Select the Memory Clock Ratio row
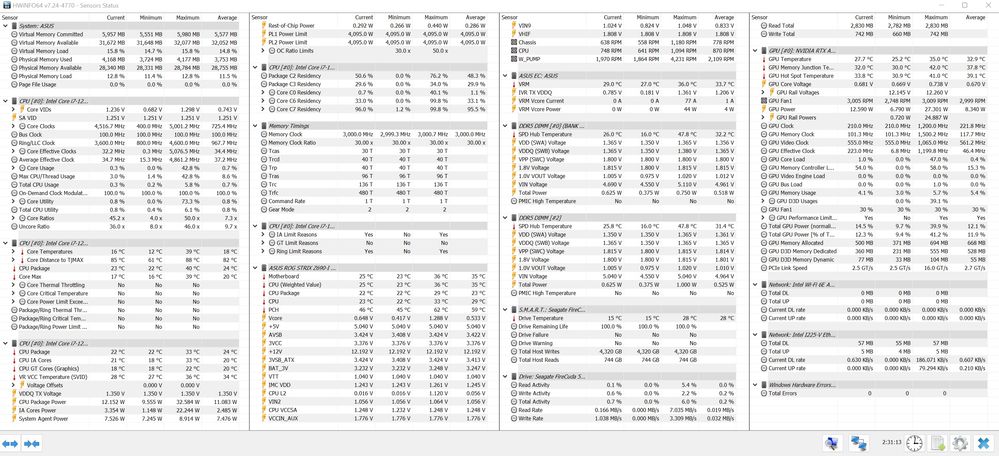 370,143
